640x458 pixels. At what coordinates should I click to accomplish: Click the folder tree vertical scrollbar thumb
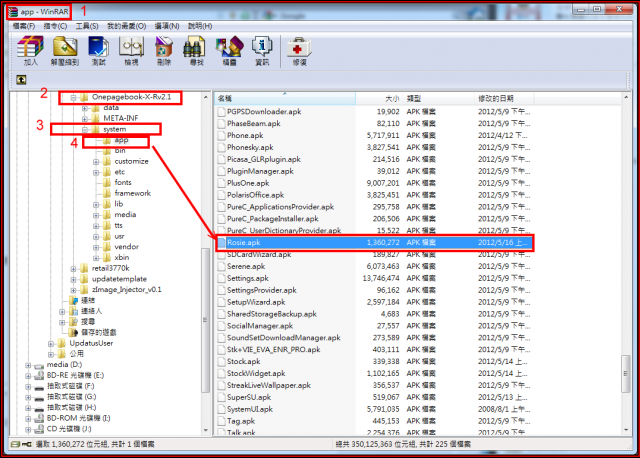tap(206, 320)
